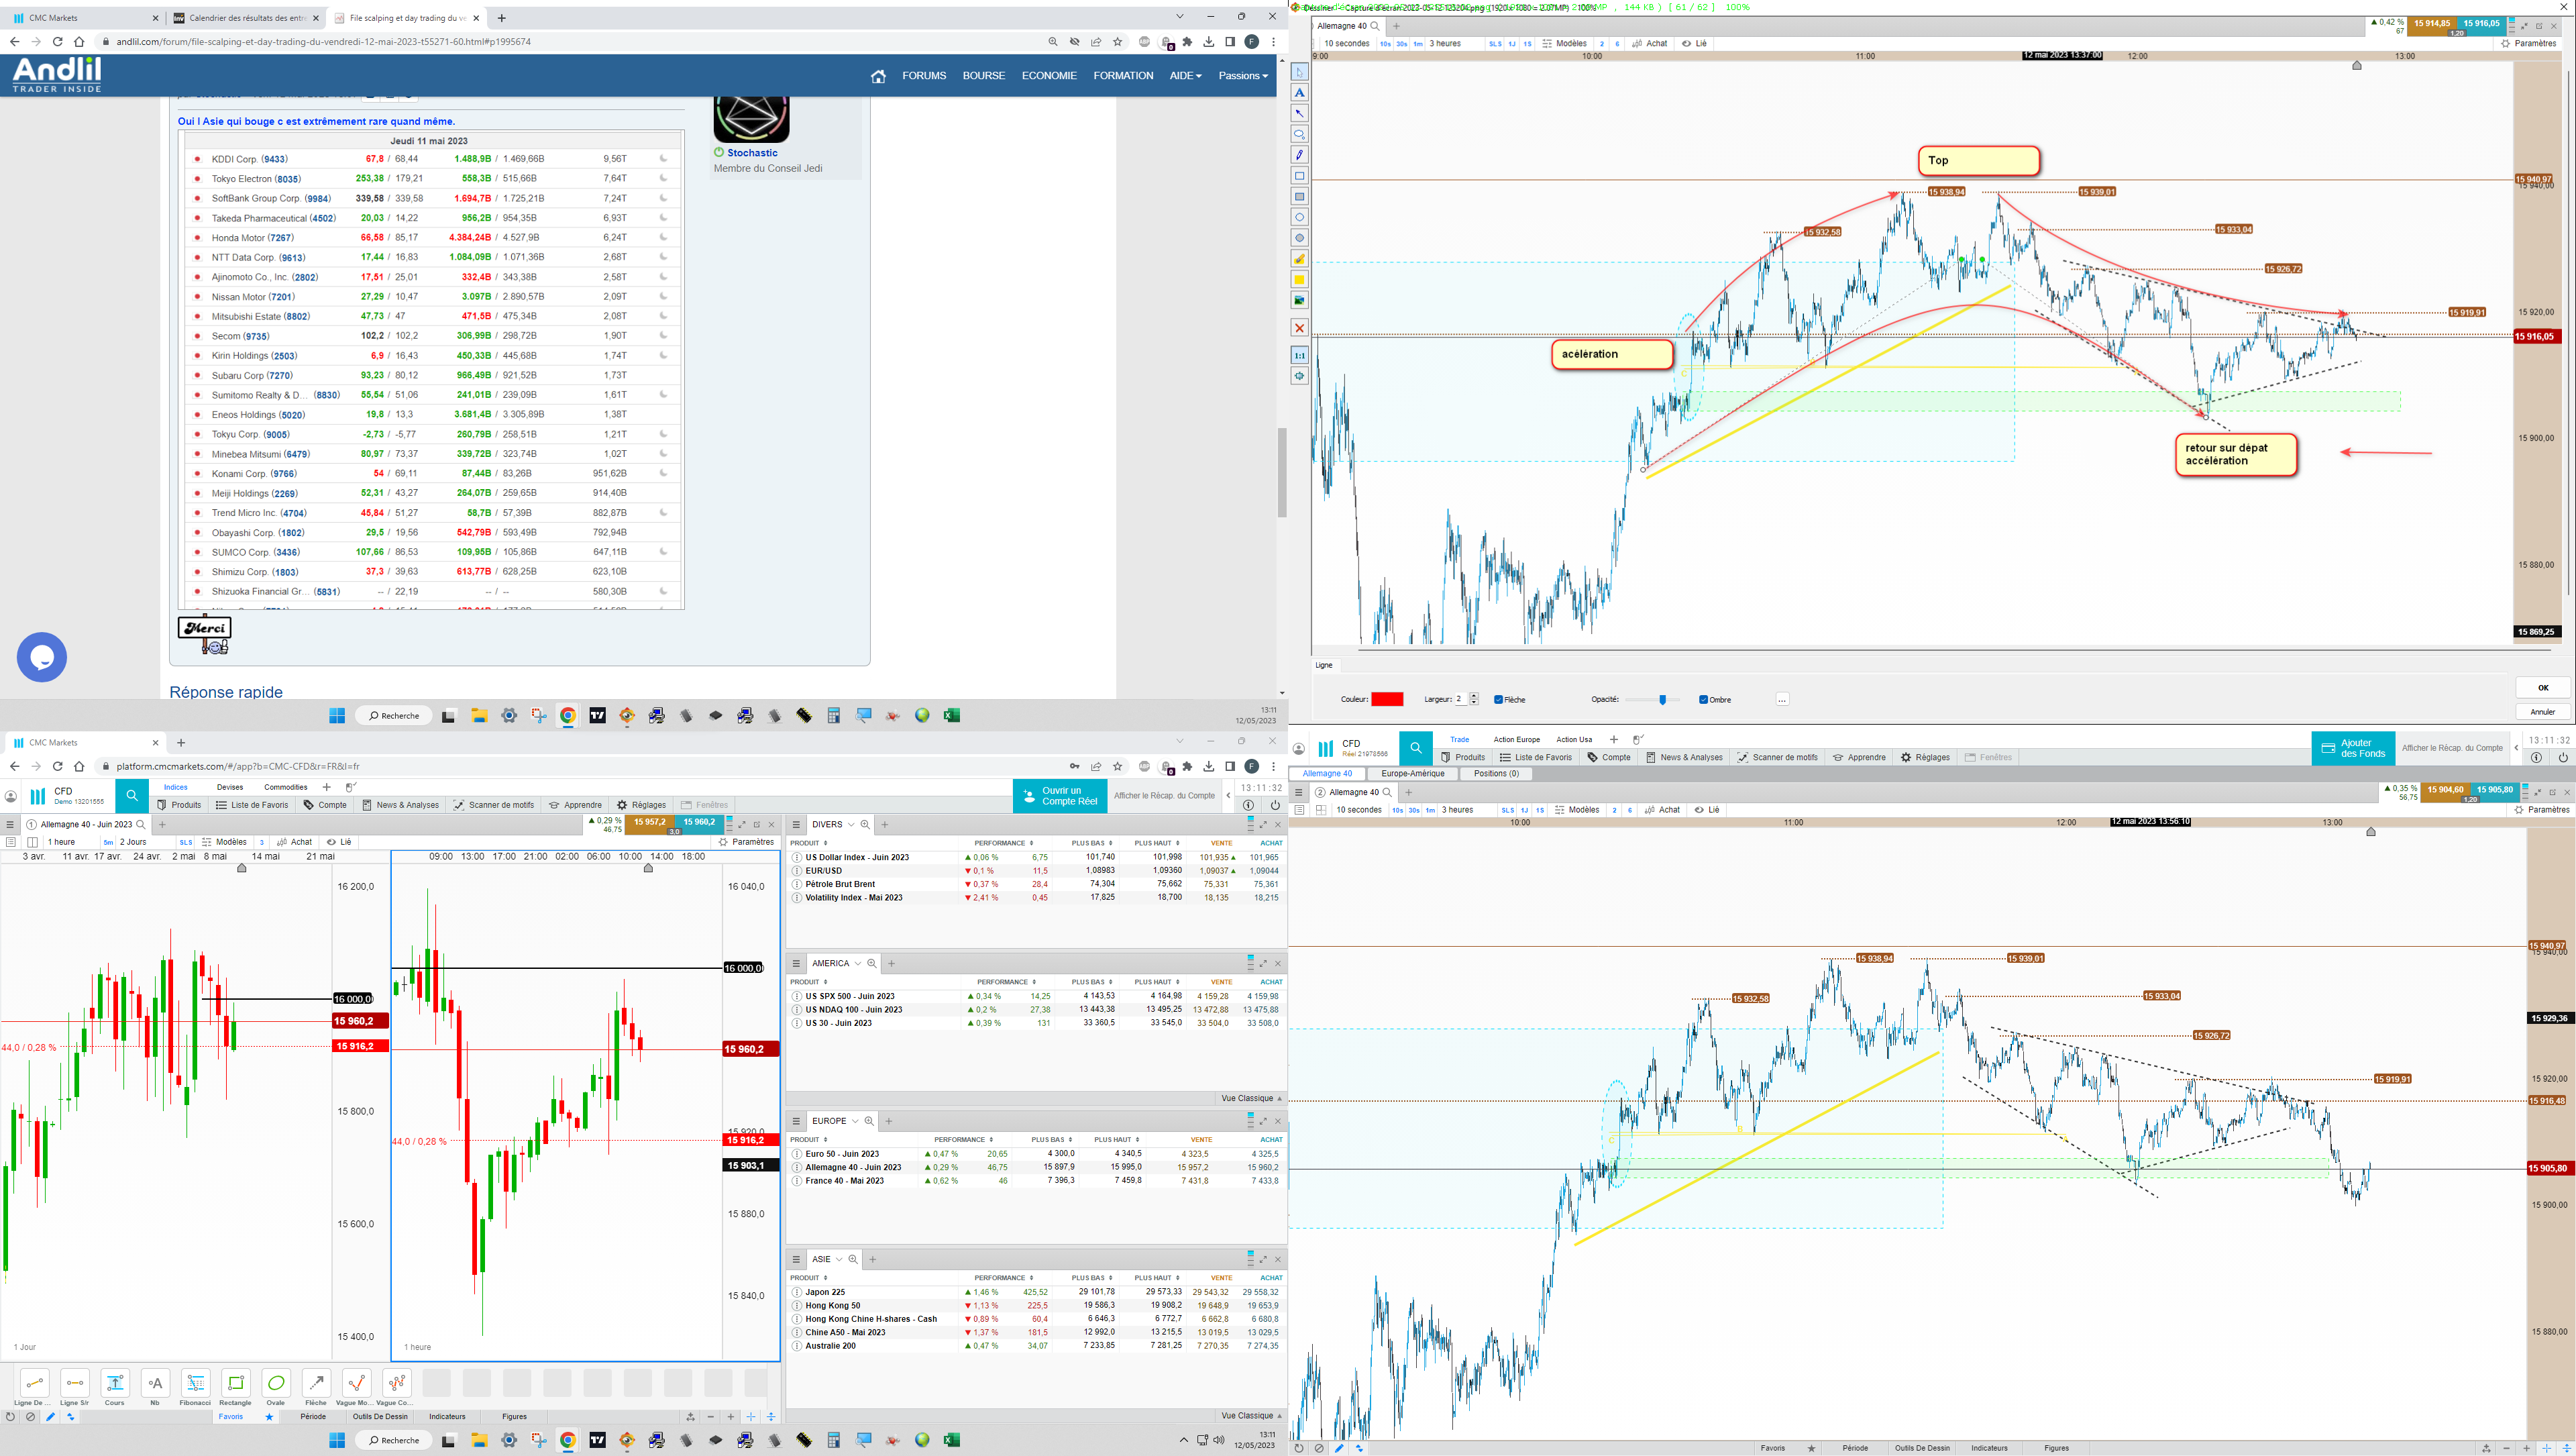Pick the Flèche arrow drawing tool
The image size is (2576, 1456).
point(316,1383)
